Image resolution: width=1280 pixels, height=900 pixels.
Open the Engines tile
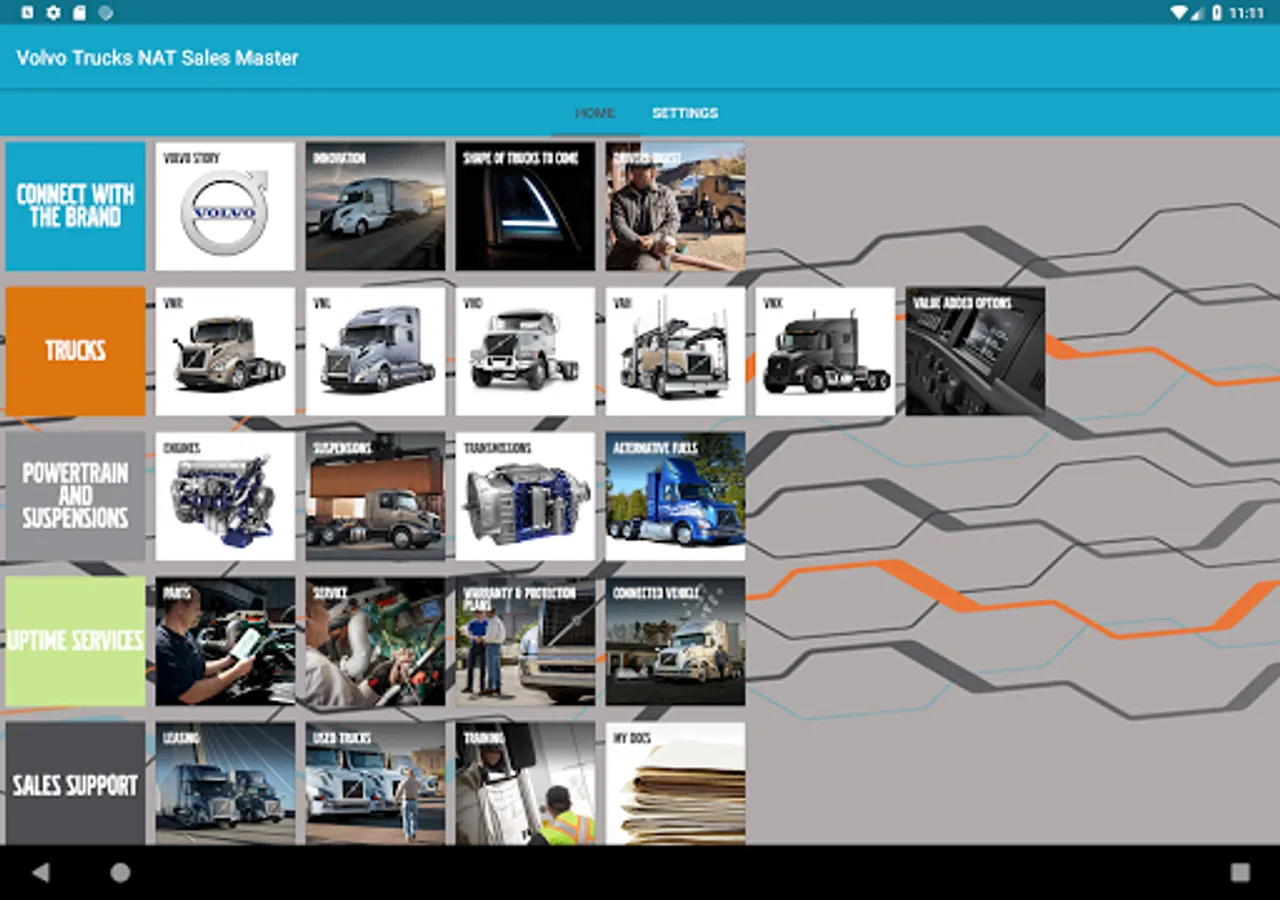(x=225, y=496)
